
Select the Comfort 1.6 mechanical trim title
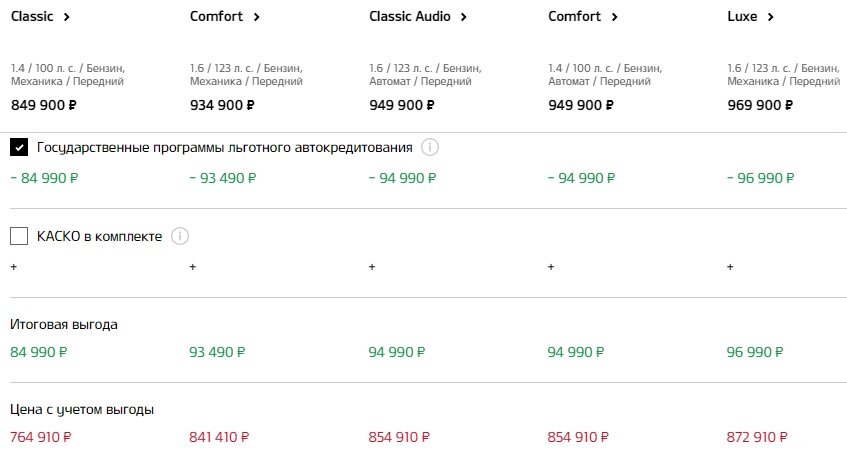pos(216,16)
